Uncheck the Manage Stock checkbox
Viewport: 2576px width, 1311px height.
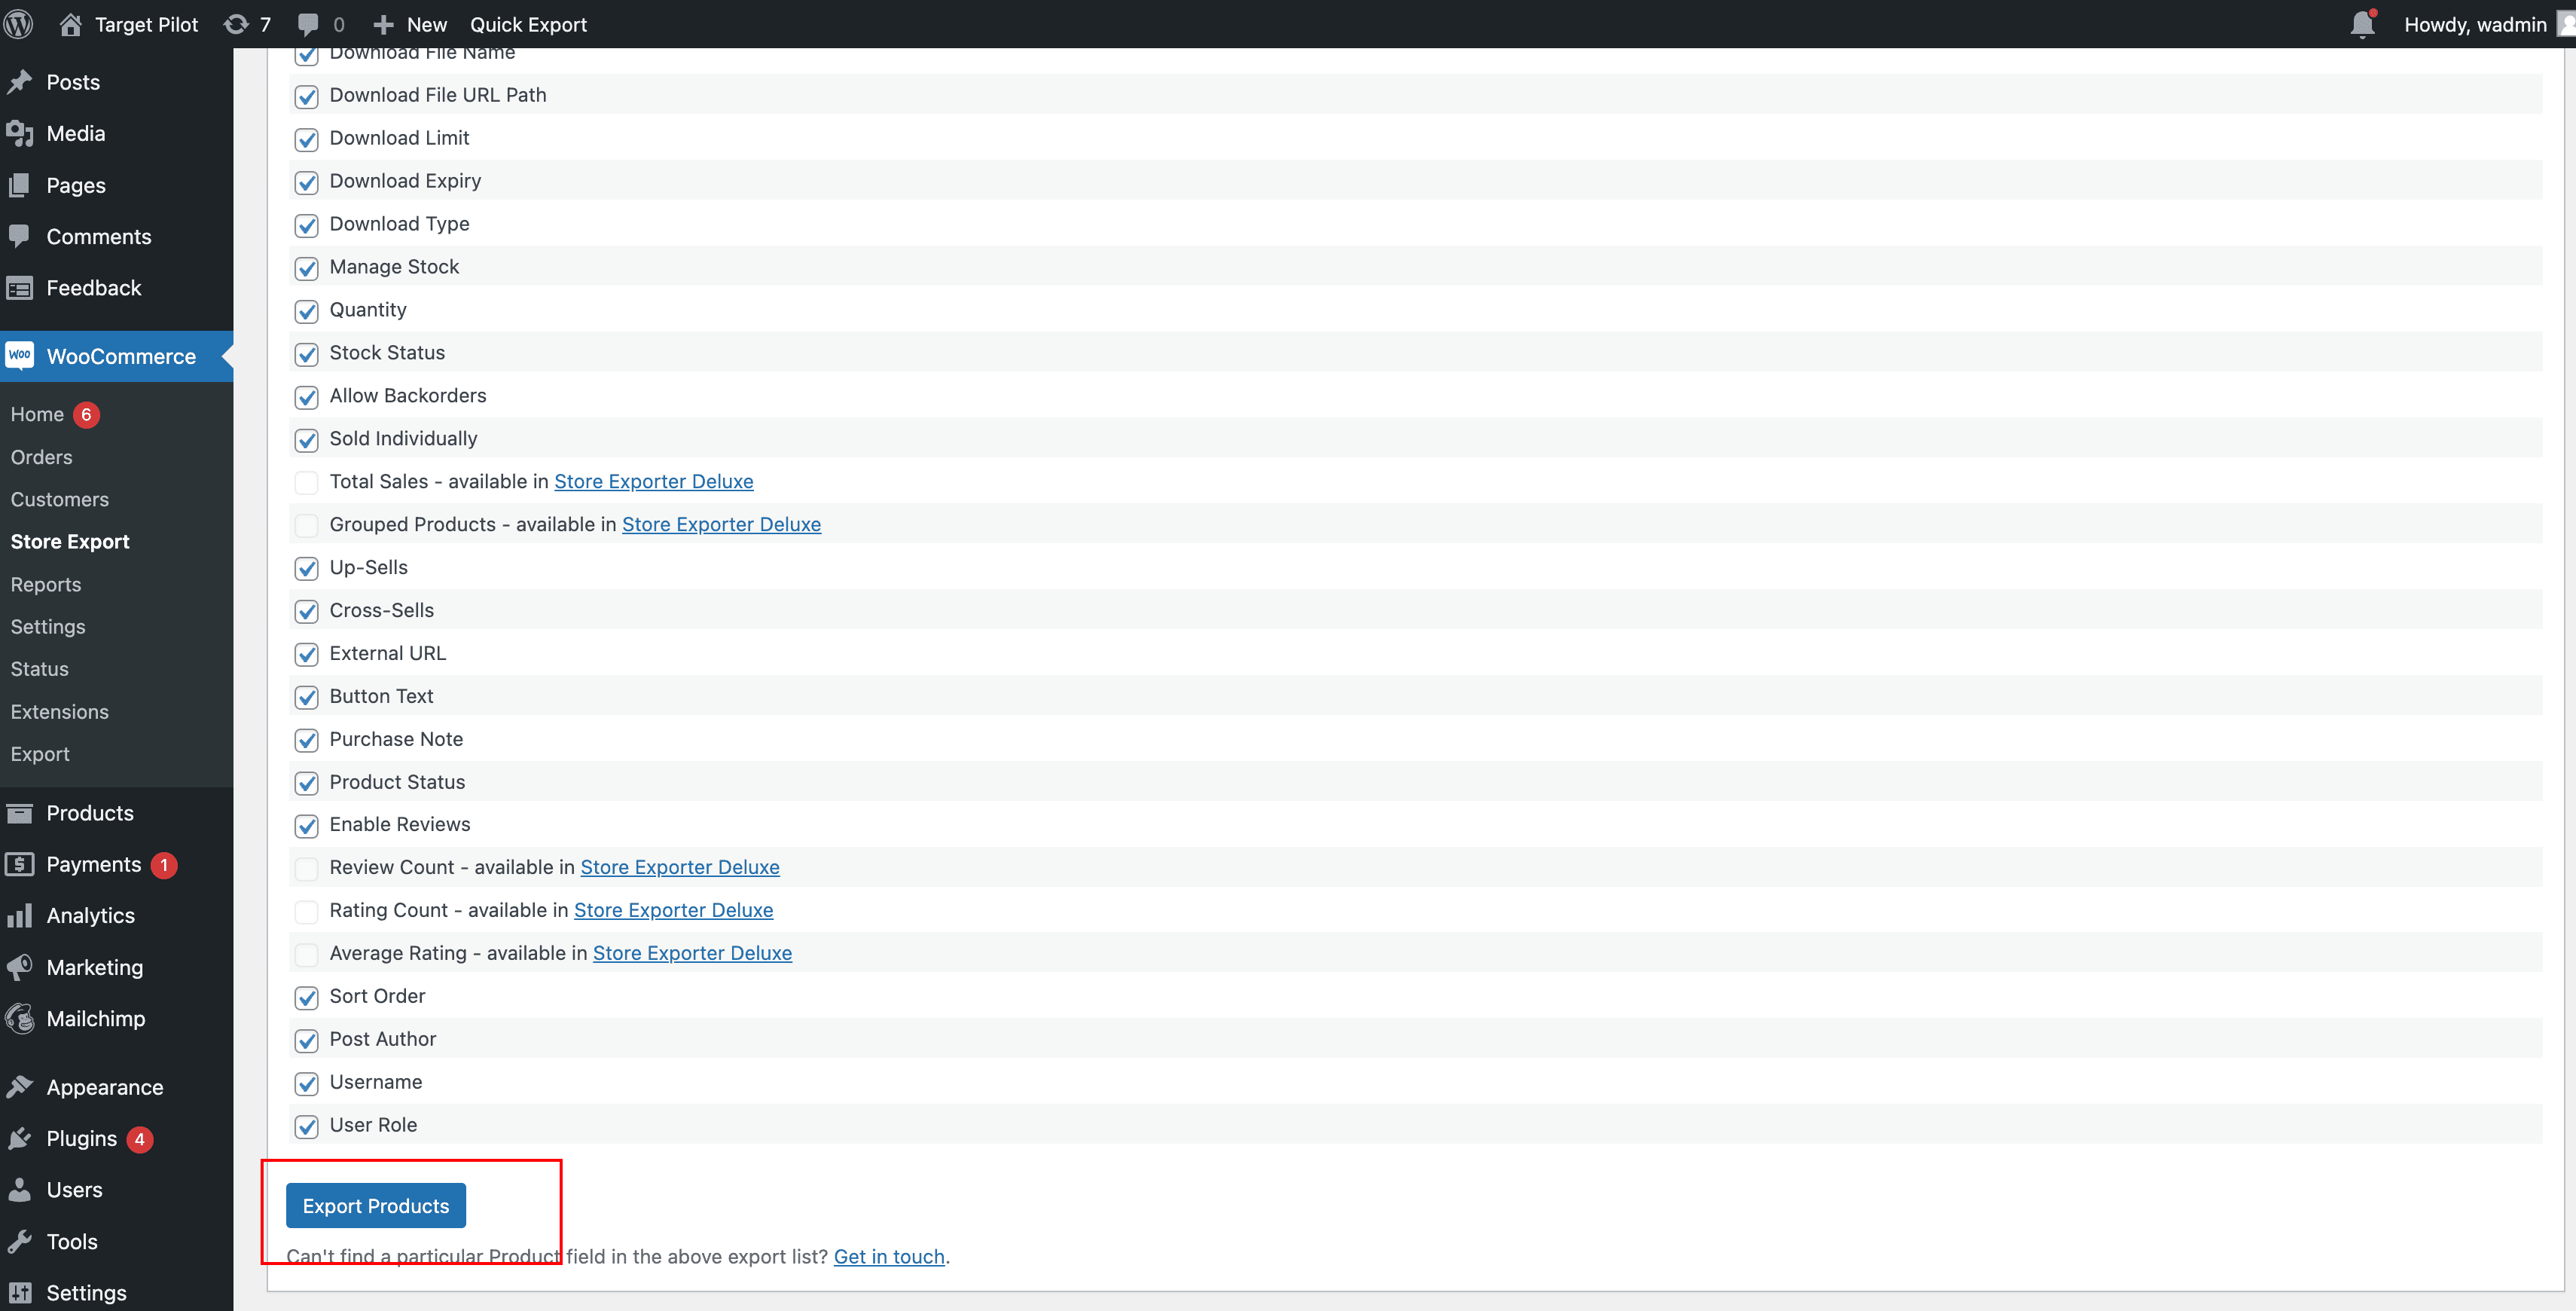tap(306, 268)
